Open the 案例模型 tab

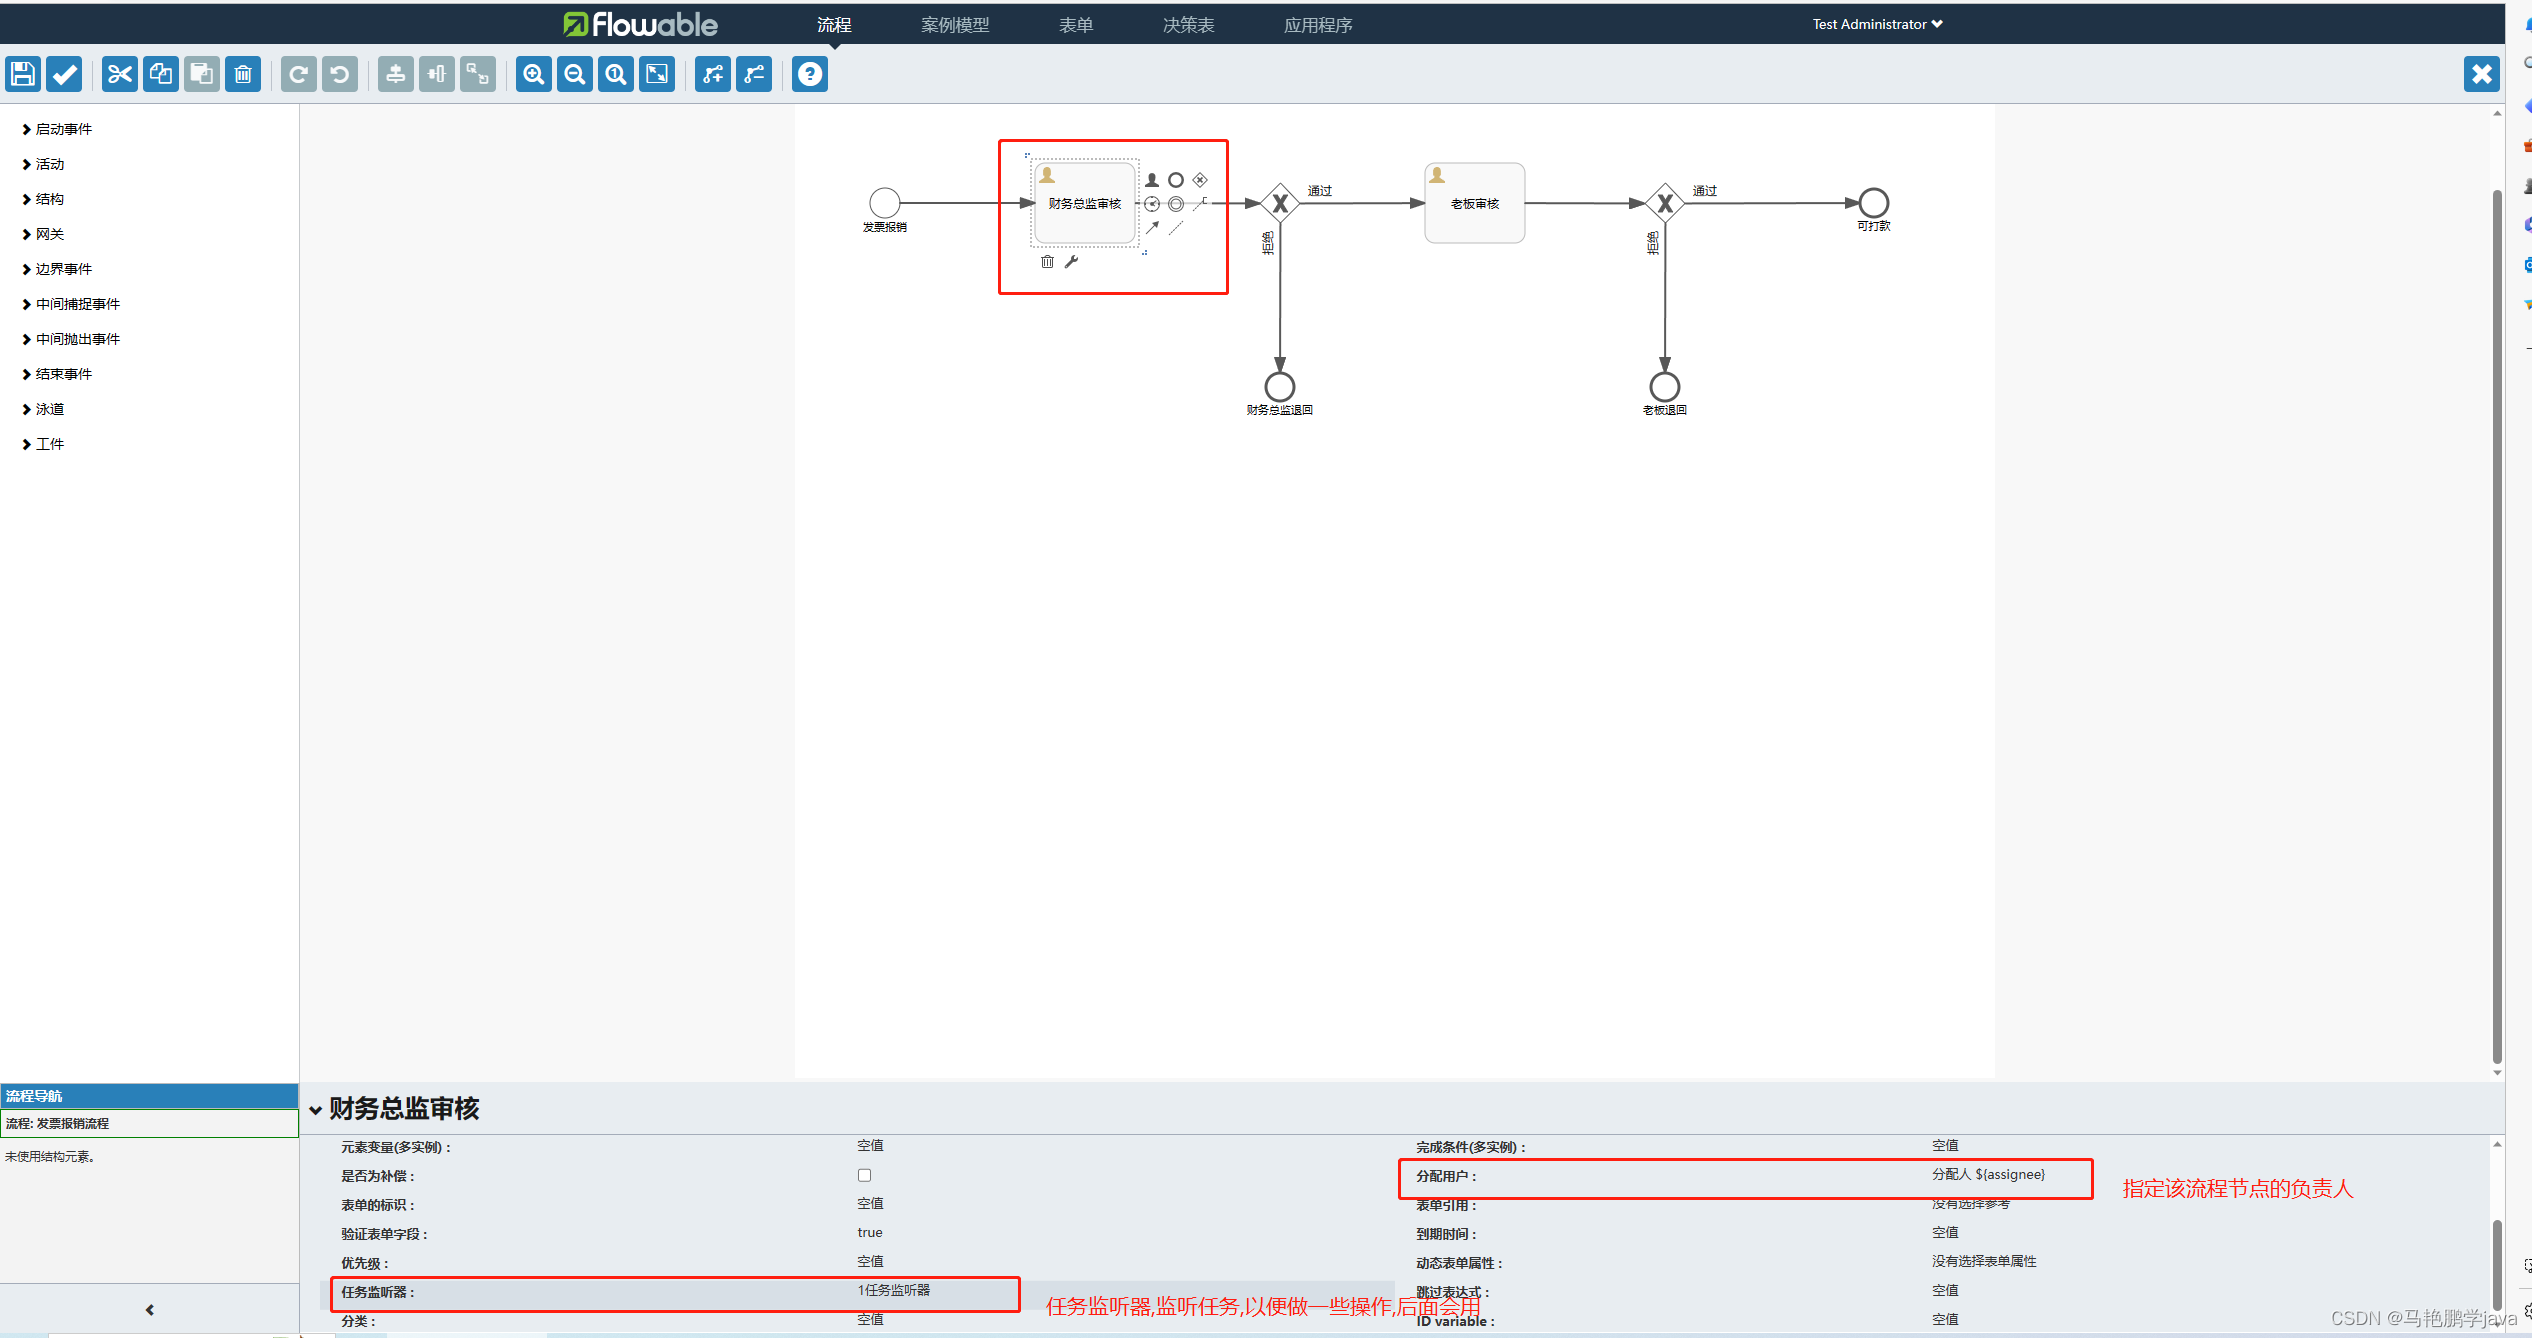coord(955,25)
